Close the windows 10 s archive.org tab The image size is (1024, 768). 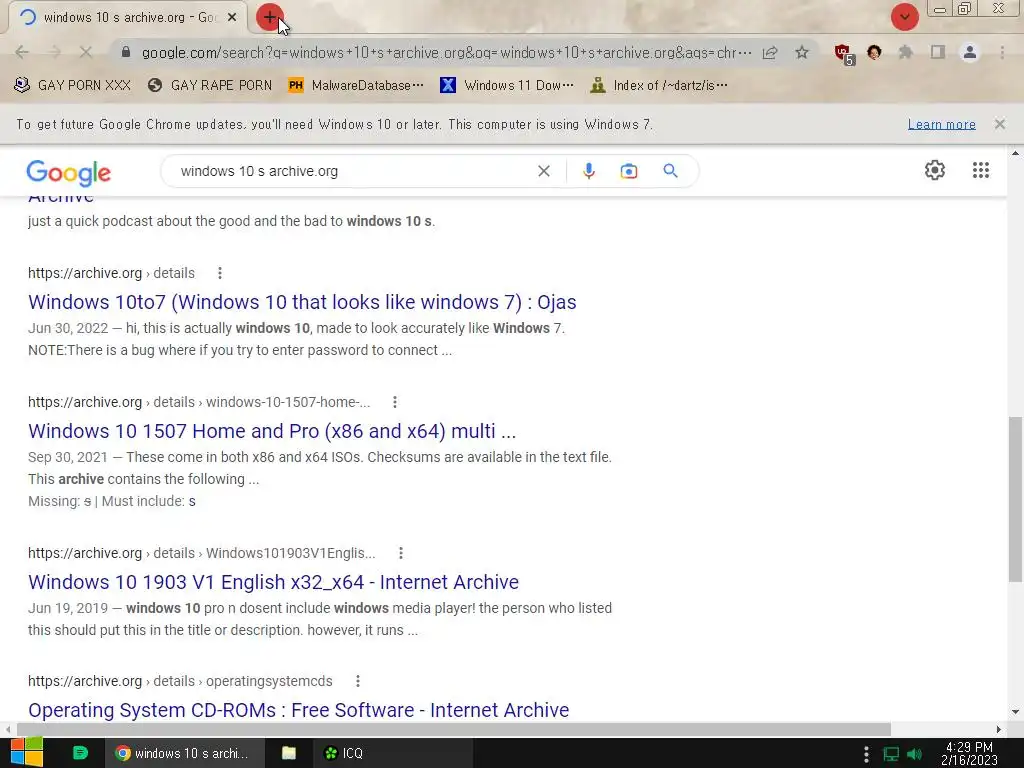(x=232, y=18)
